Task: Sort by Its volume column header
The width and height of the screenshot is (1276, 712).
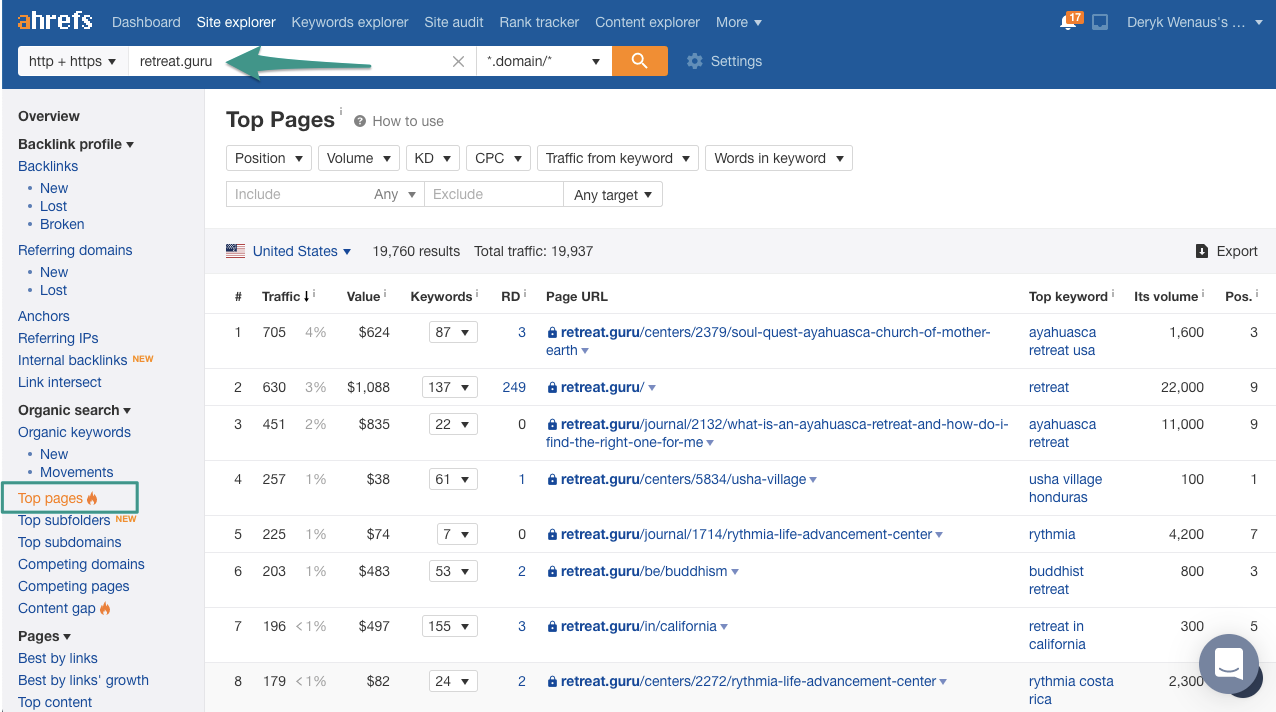Action: (x=1166, y=296)
